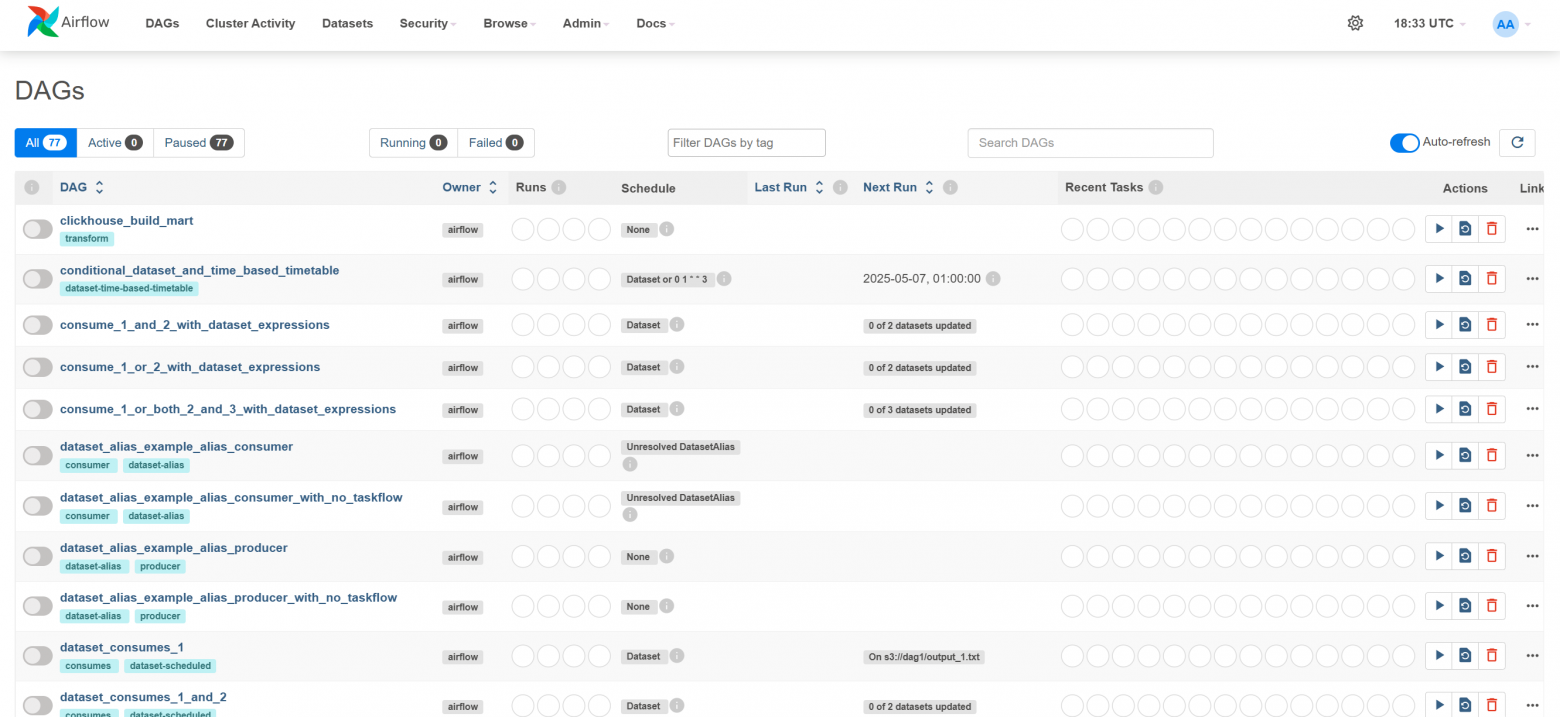Screen dimensions: 1560x717
Task: Reparse consume_1_and_2_with_dataset_expressions DAG
Action: tap(1465, 325)
